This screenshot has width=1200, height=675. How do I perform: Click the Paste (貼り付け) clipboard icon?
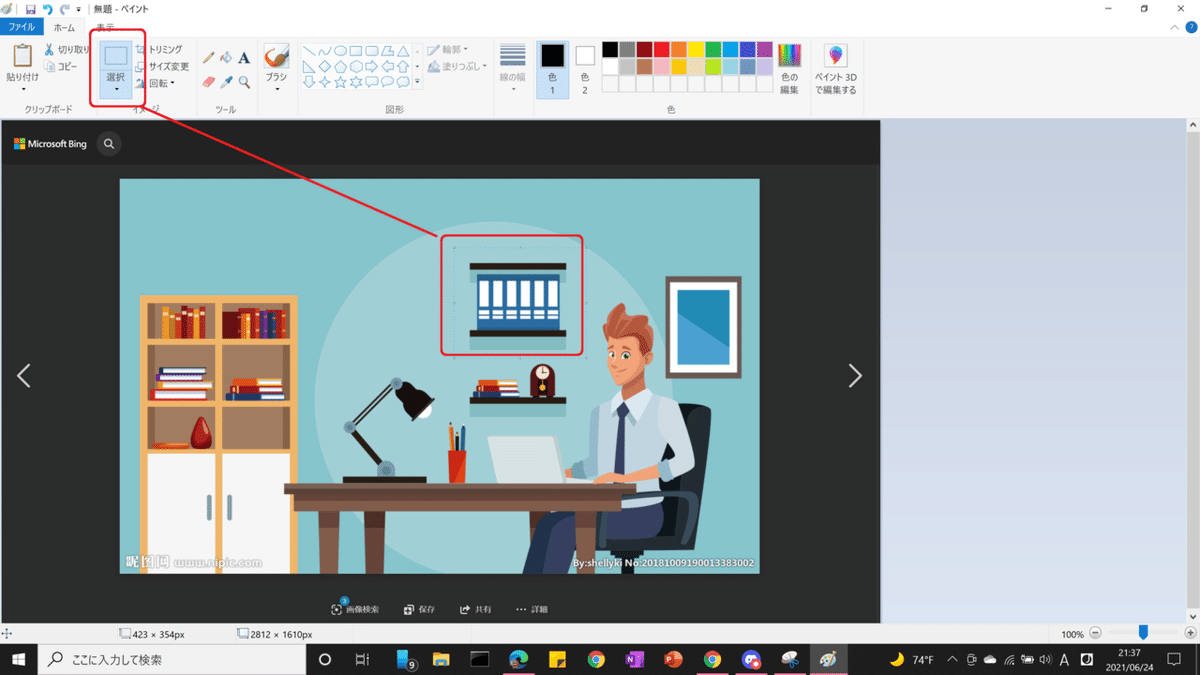(22, 56)
